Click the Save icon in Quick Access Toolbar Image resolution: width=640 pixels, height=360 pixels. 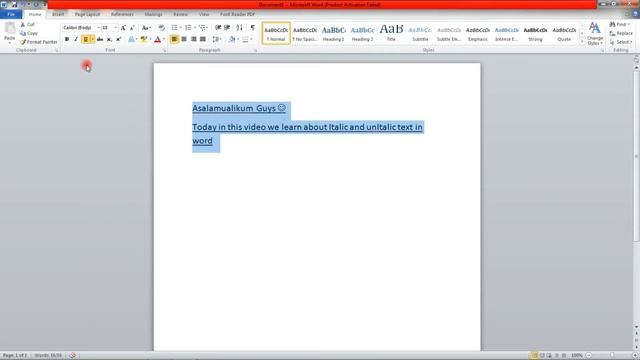click(x=14, y=4)
